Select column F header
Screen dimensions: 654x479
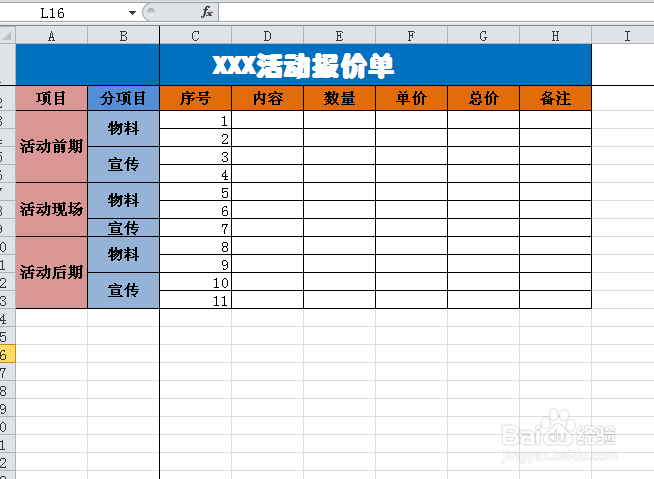(411, 36)
